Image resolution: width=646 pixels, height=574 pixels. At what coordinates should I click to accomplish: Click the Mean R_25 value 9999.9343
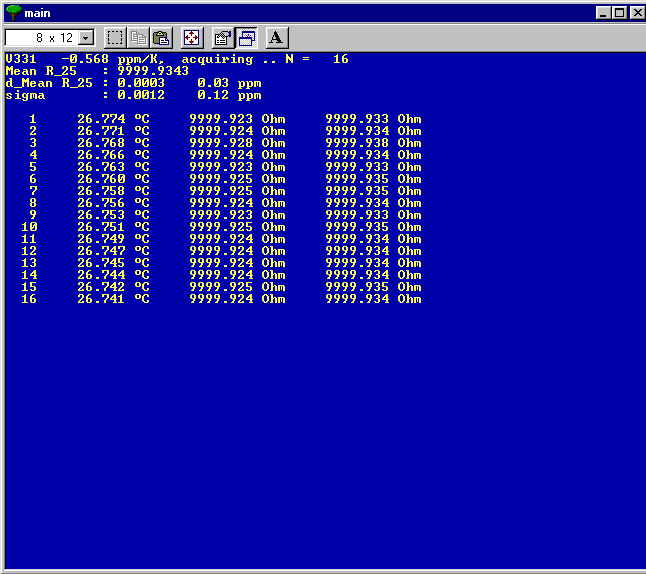153,72
